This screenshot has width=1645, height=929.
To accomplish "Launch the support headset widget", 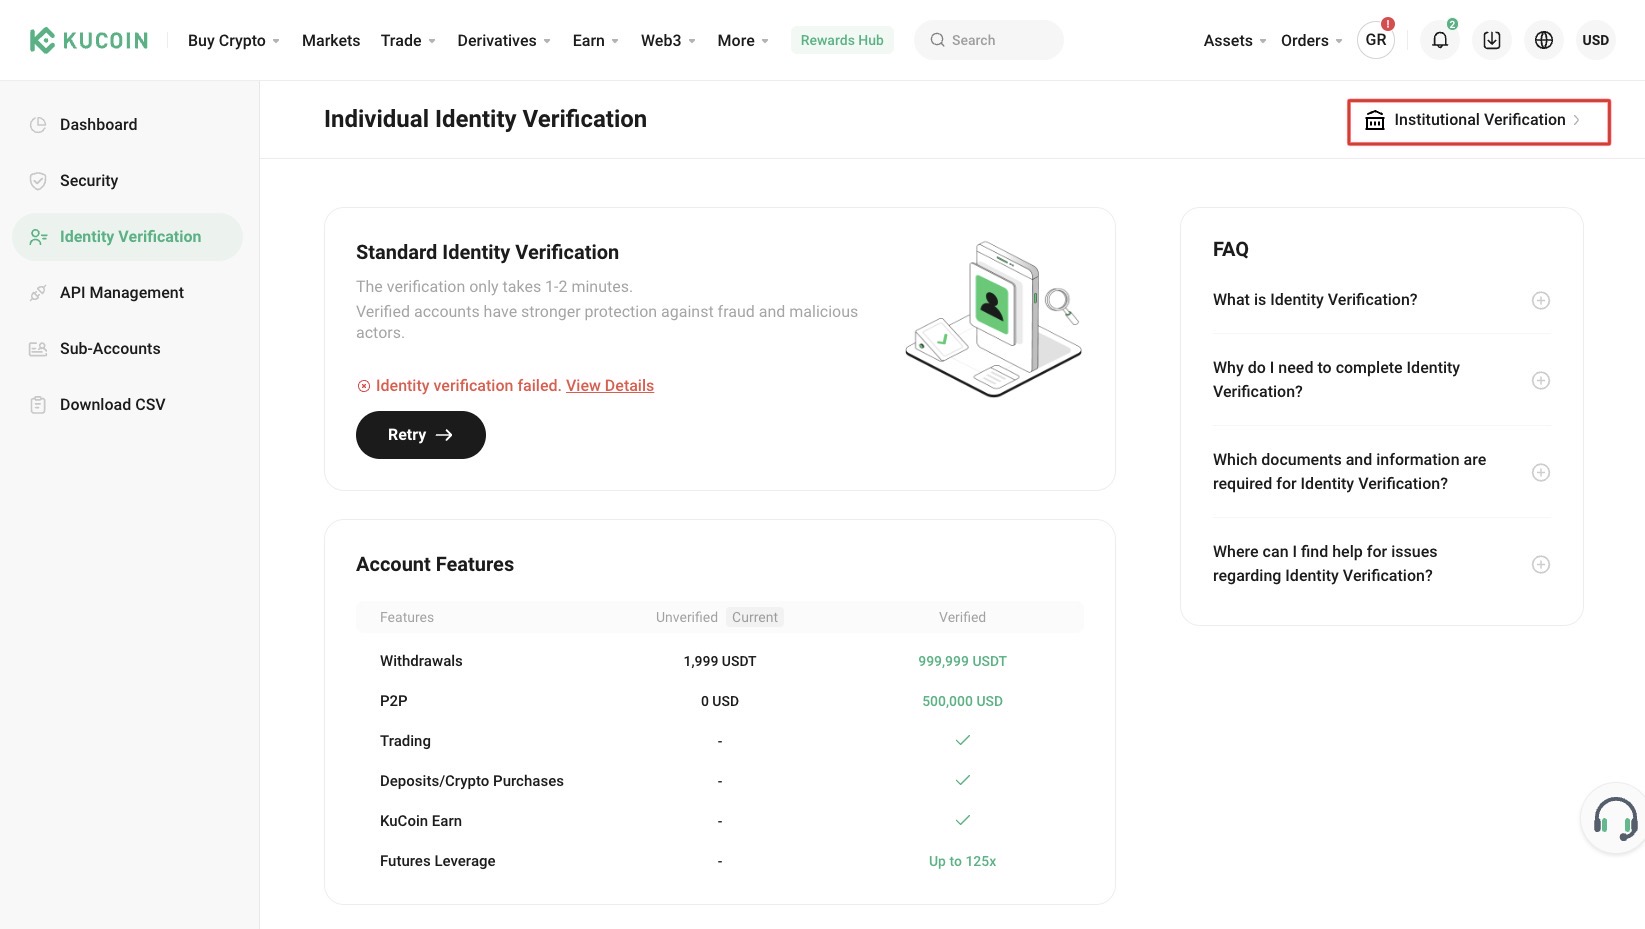I will 1613,818.
